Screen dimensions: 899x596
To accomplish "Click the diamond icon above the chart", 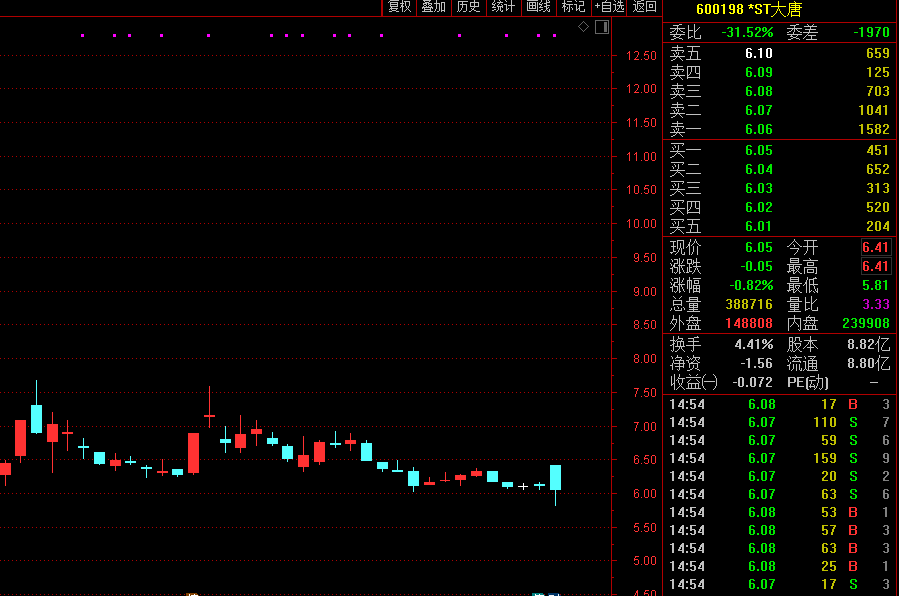I will (x=584, y=27).
